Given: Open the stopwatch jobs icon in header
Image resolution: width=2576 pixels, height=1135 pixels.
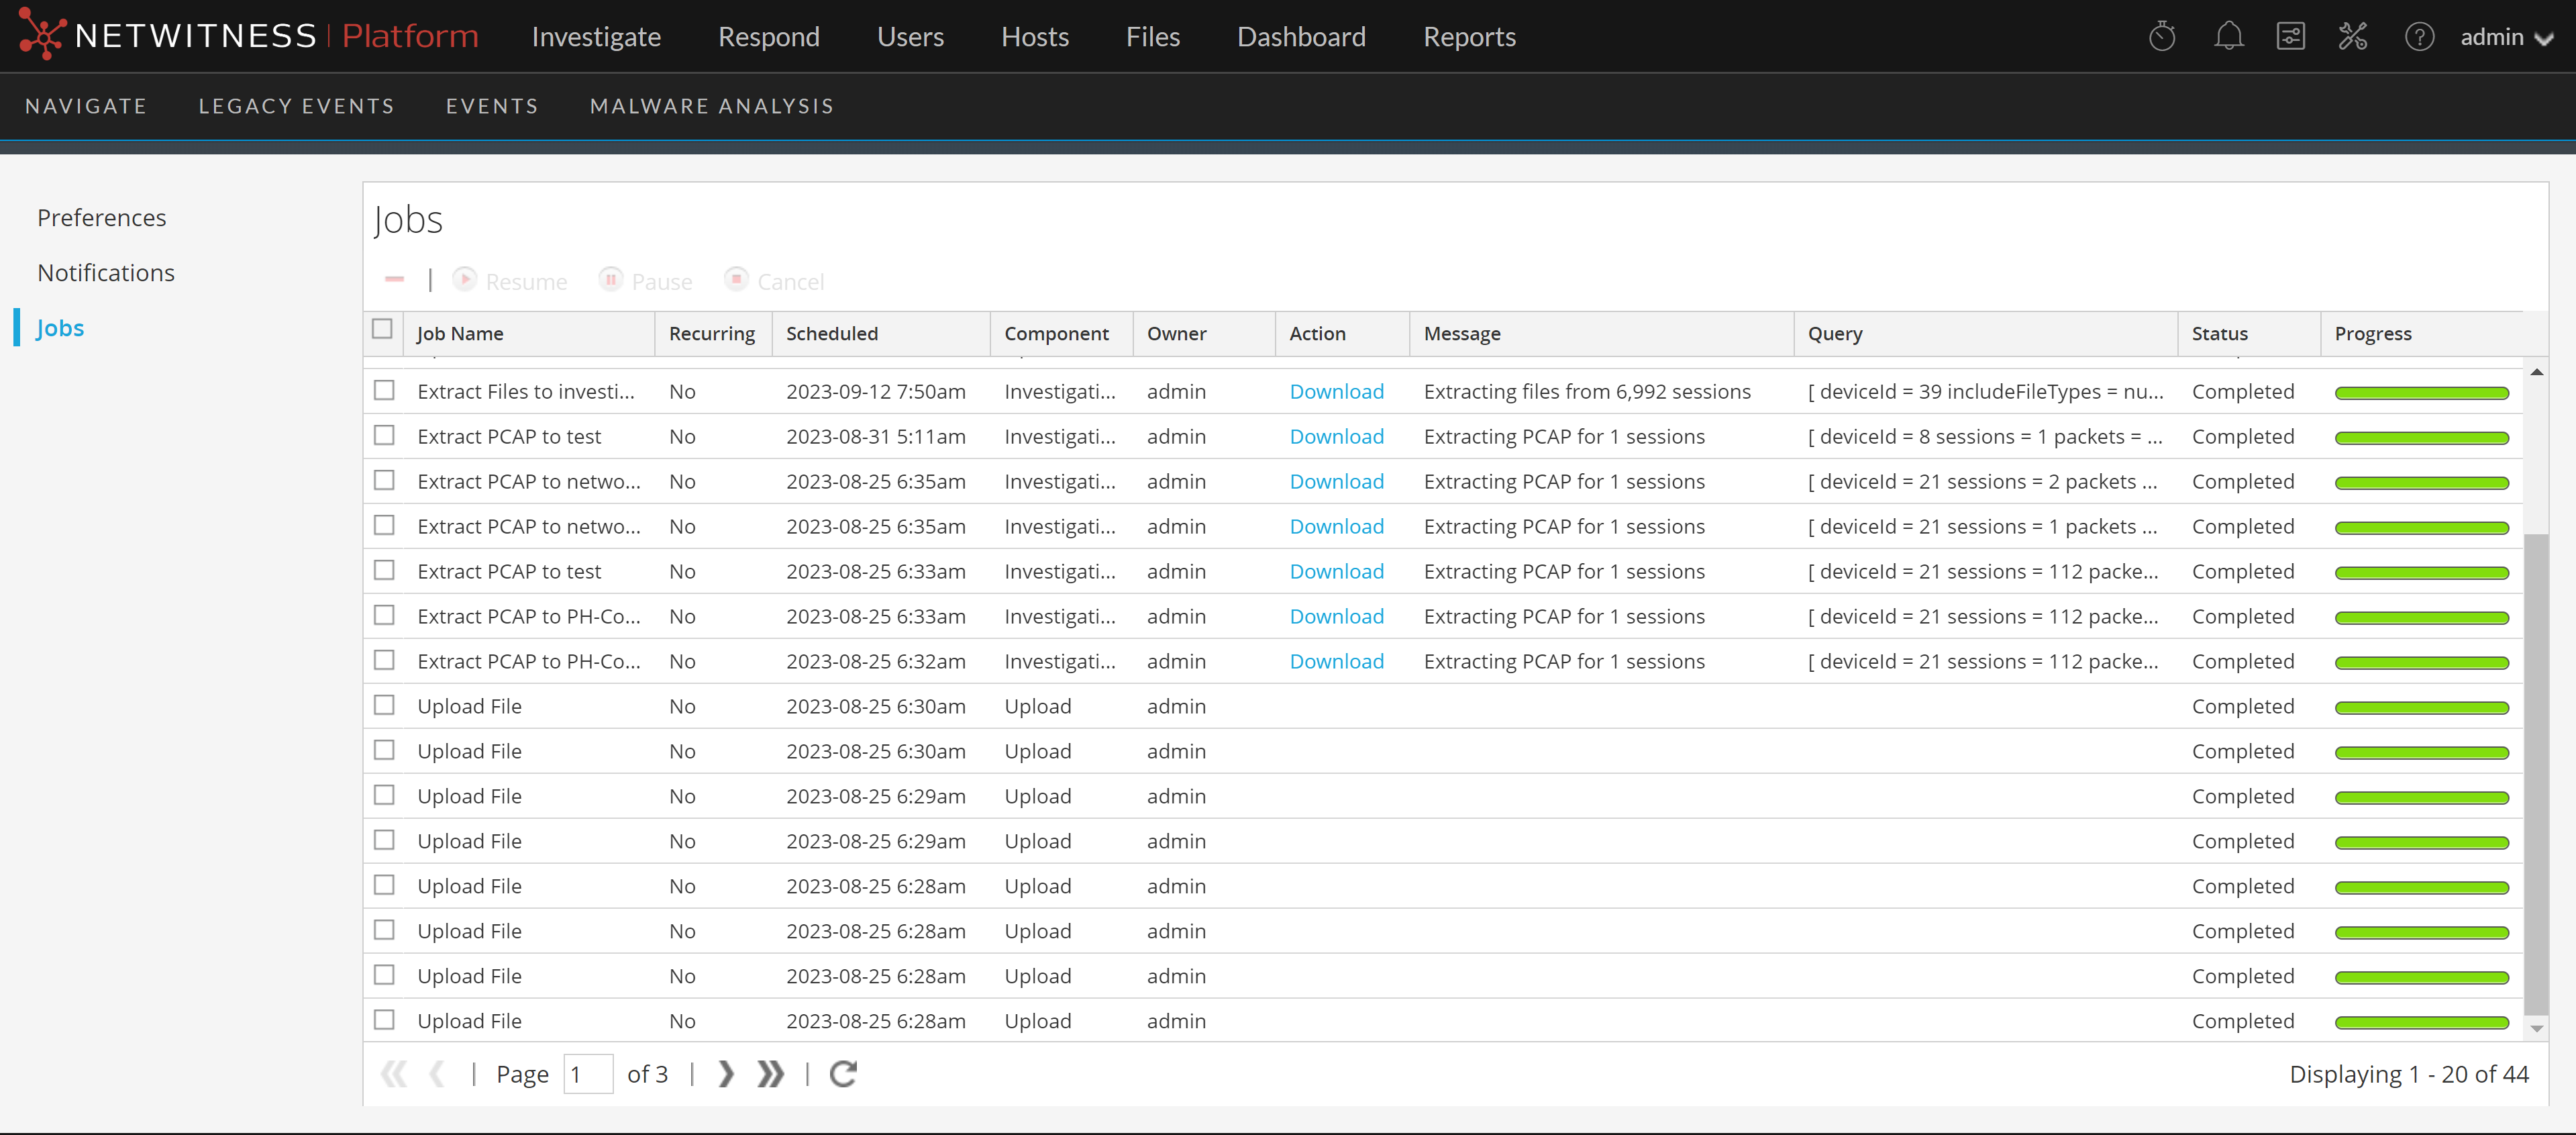Looking at the screenshot, I should pyautogui.click(x=2161, y=37).
